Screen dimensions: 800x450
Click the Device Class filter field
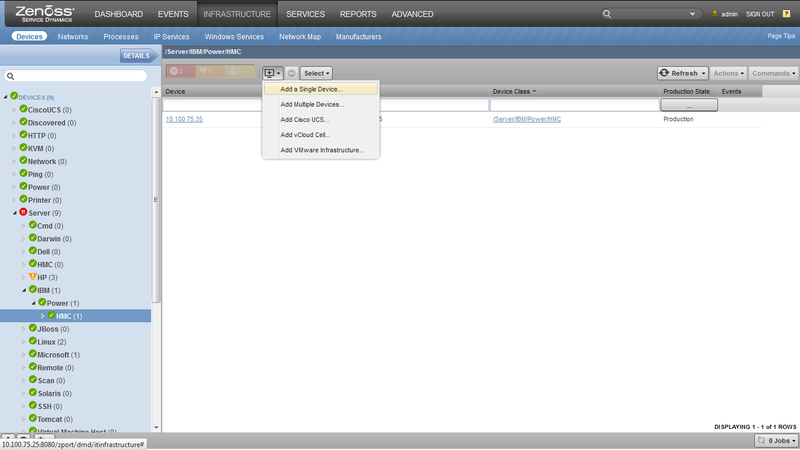(574, 105)
